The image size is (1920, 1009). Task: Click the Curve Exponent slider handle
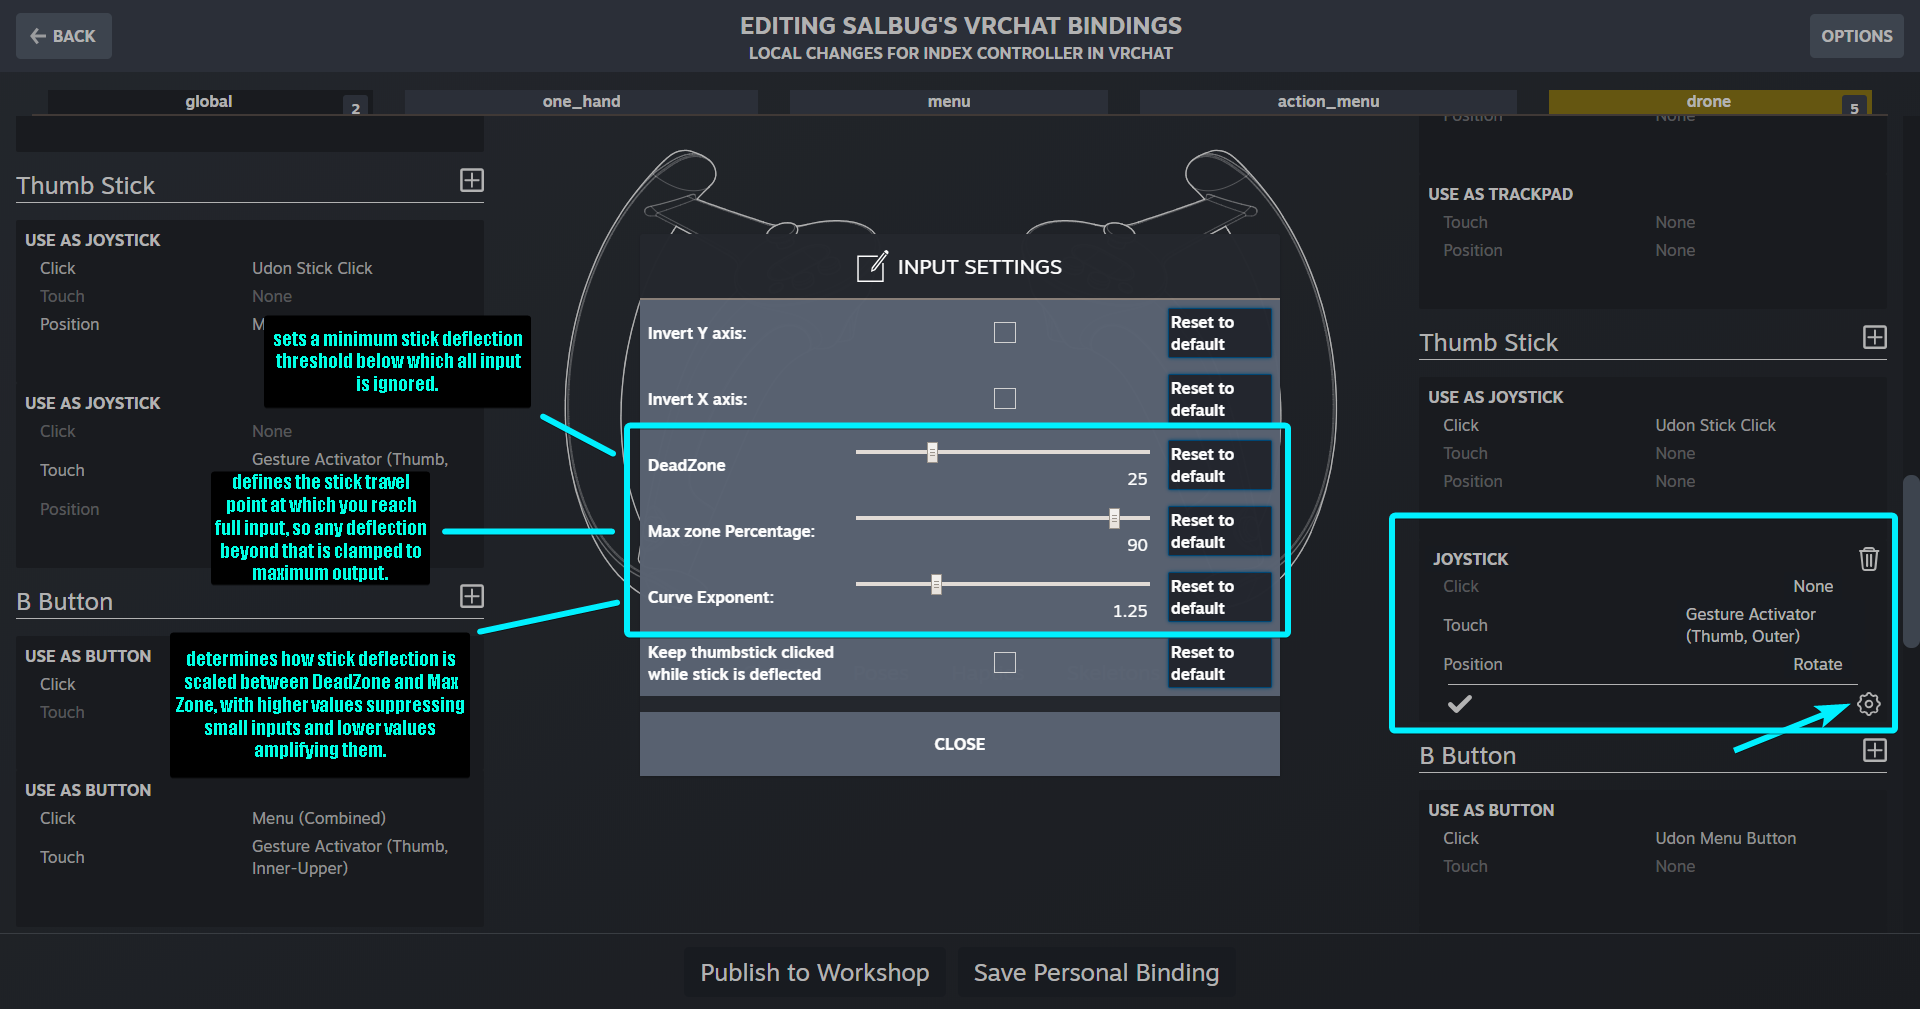936,584
